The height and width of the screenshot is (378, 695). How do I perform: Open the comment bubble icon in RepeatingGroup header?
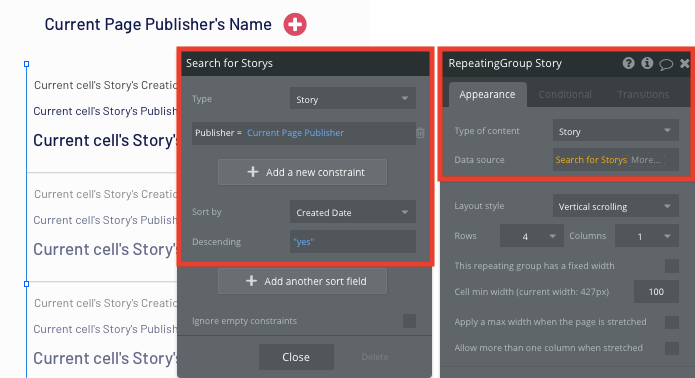[666, 64]
